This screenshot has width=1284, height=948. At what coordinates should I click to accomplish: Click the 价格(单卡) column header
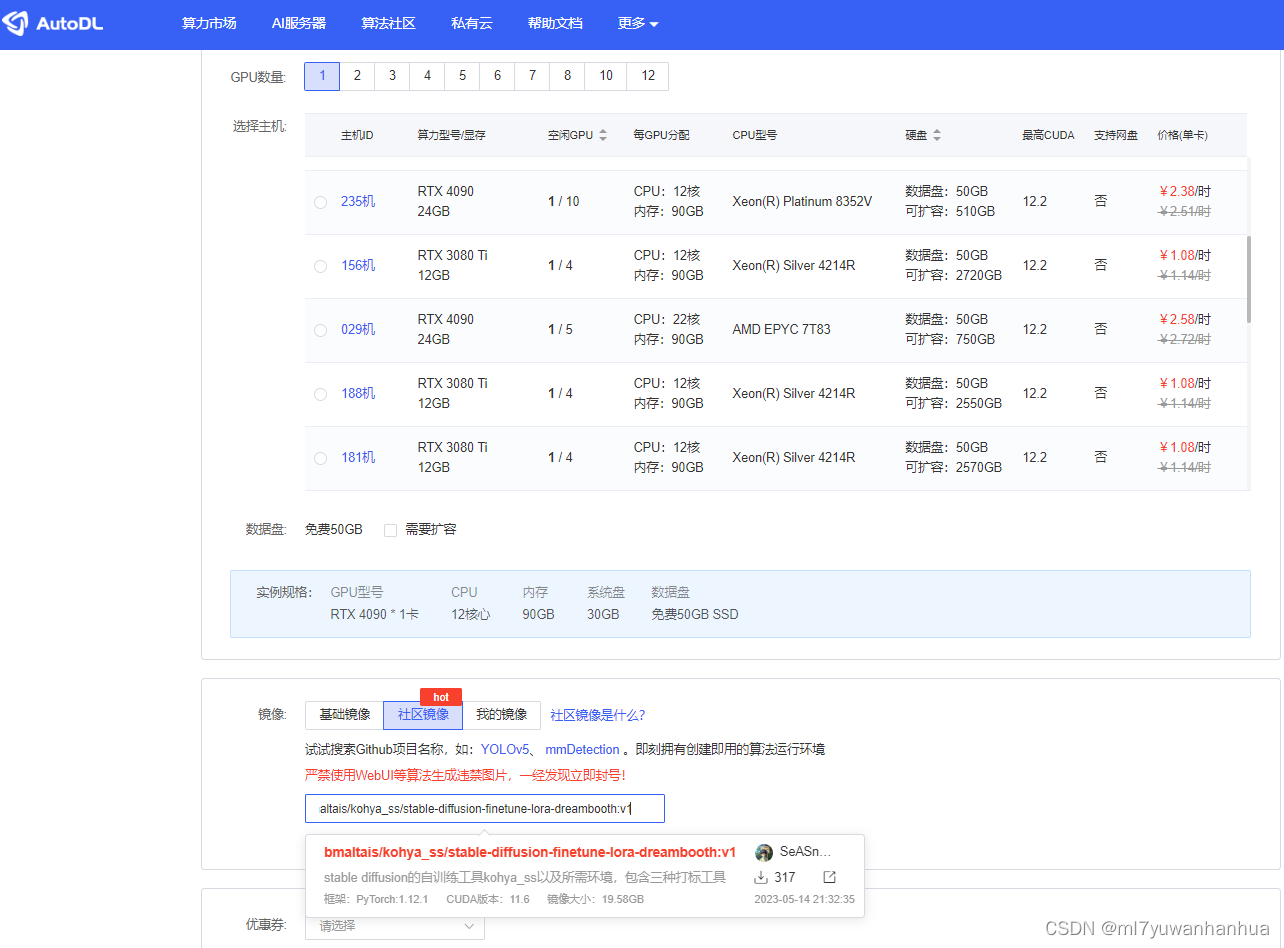click(x=1182, y=135)
